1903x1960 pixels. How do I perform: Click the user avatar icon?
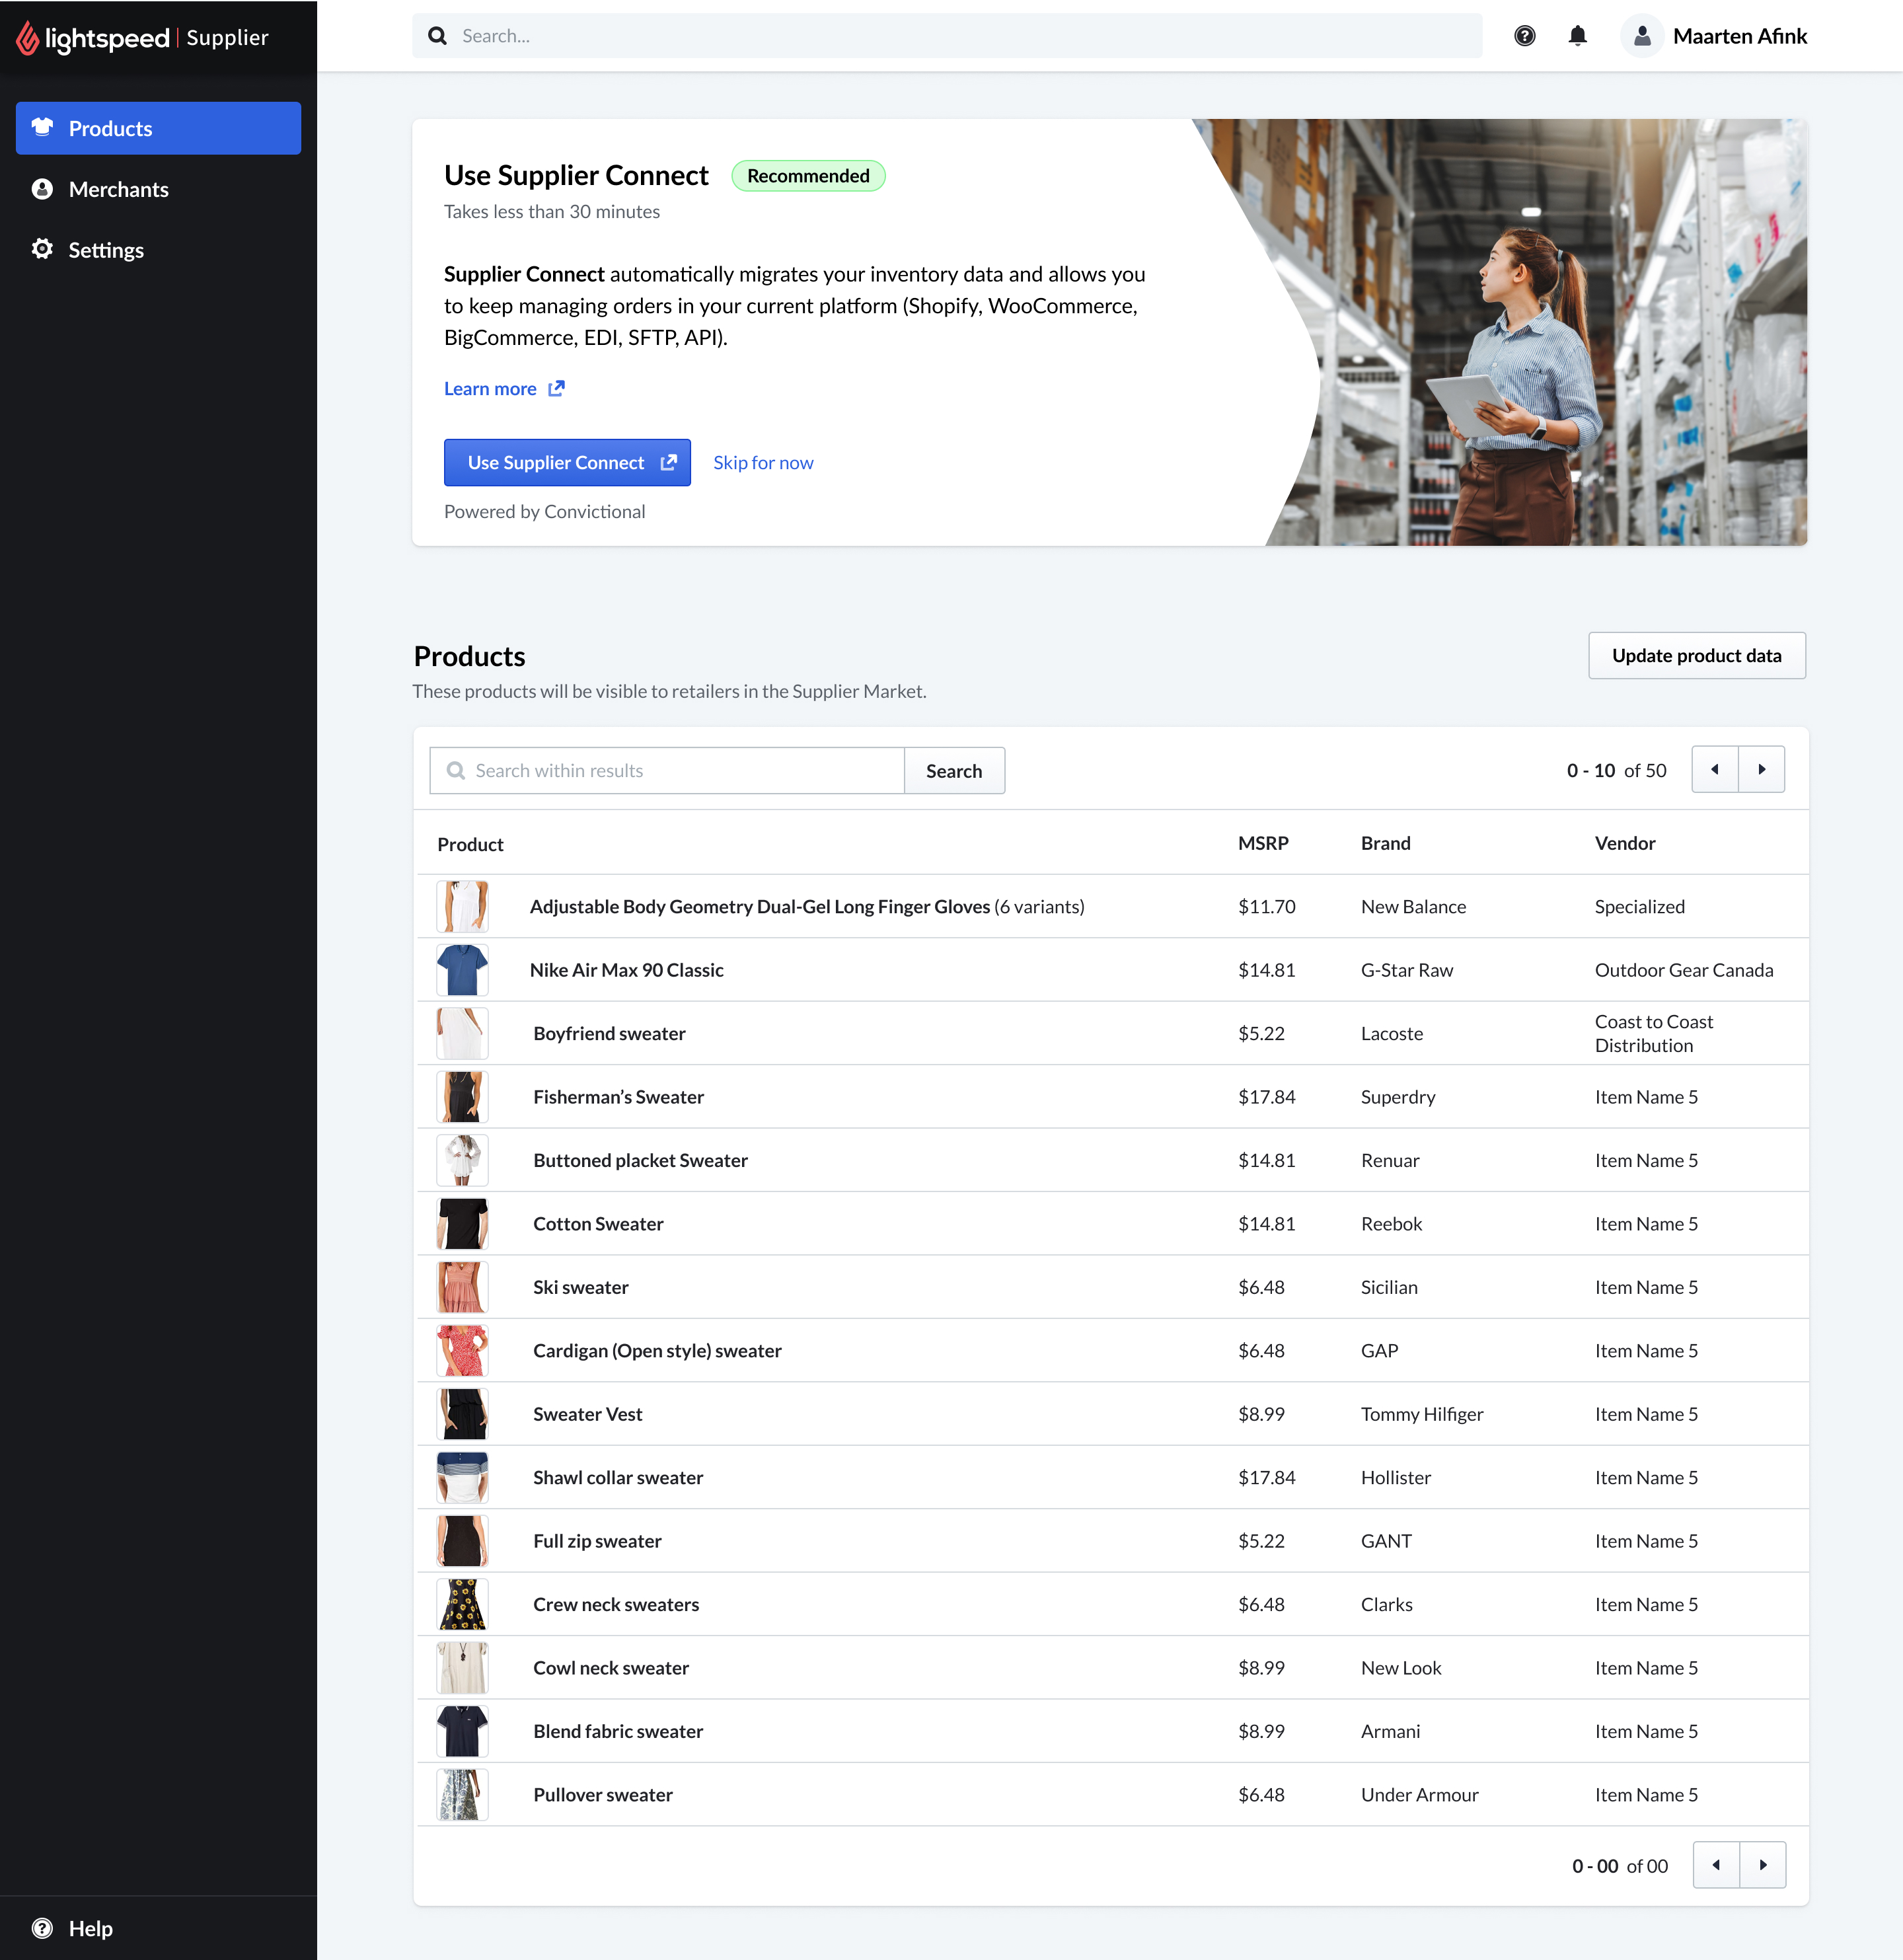pos(1642,36)
